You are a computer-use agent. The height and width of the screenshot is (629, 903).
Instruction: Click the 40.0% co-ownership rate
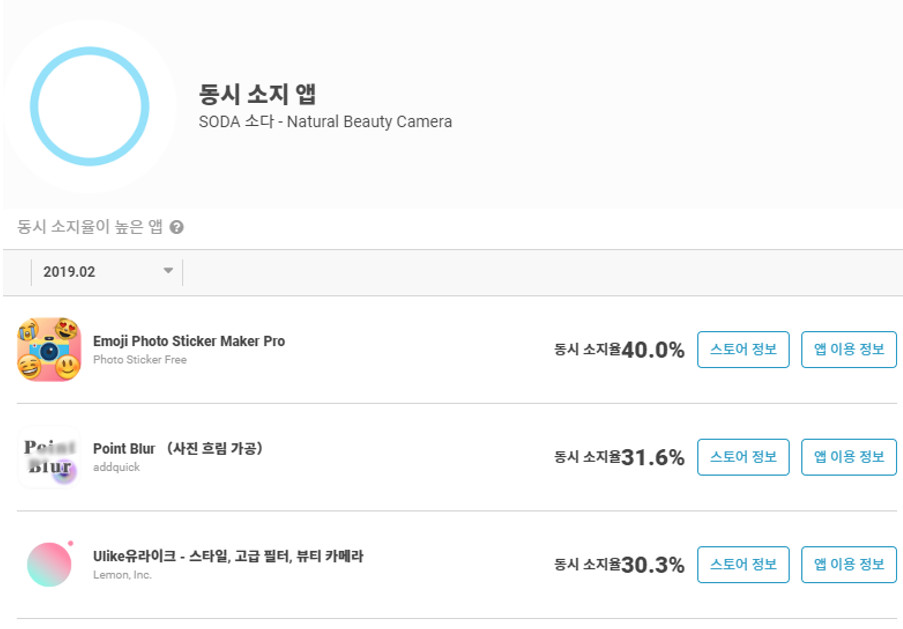[653, 350]
